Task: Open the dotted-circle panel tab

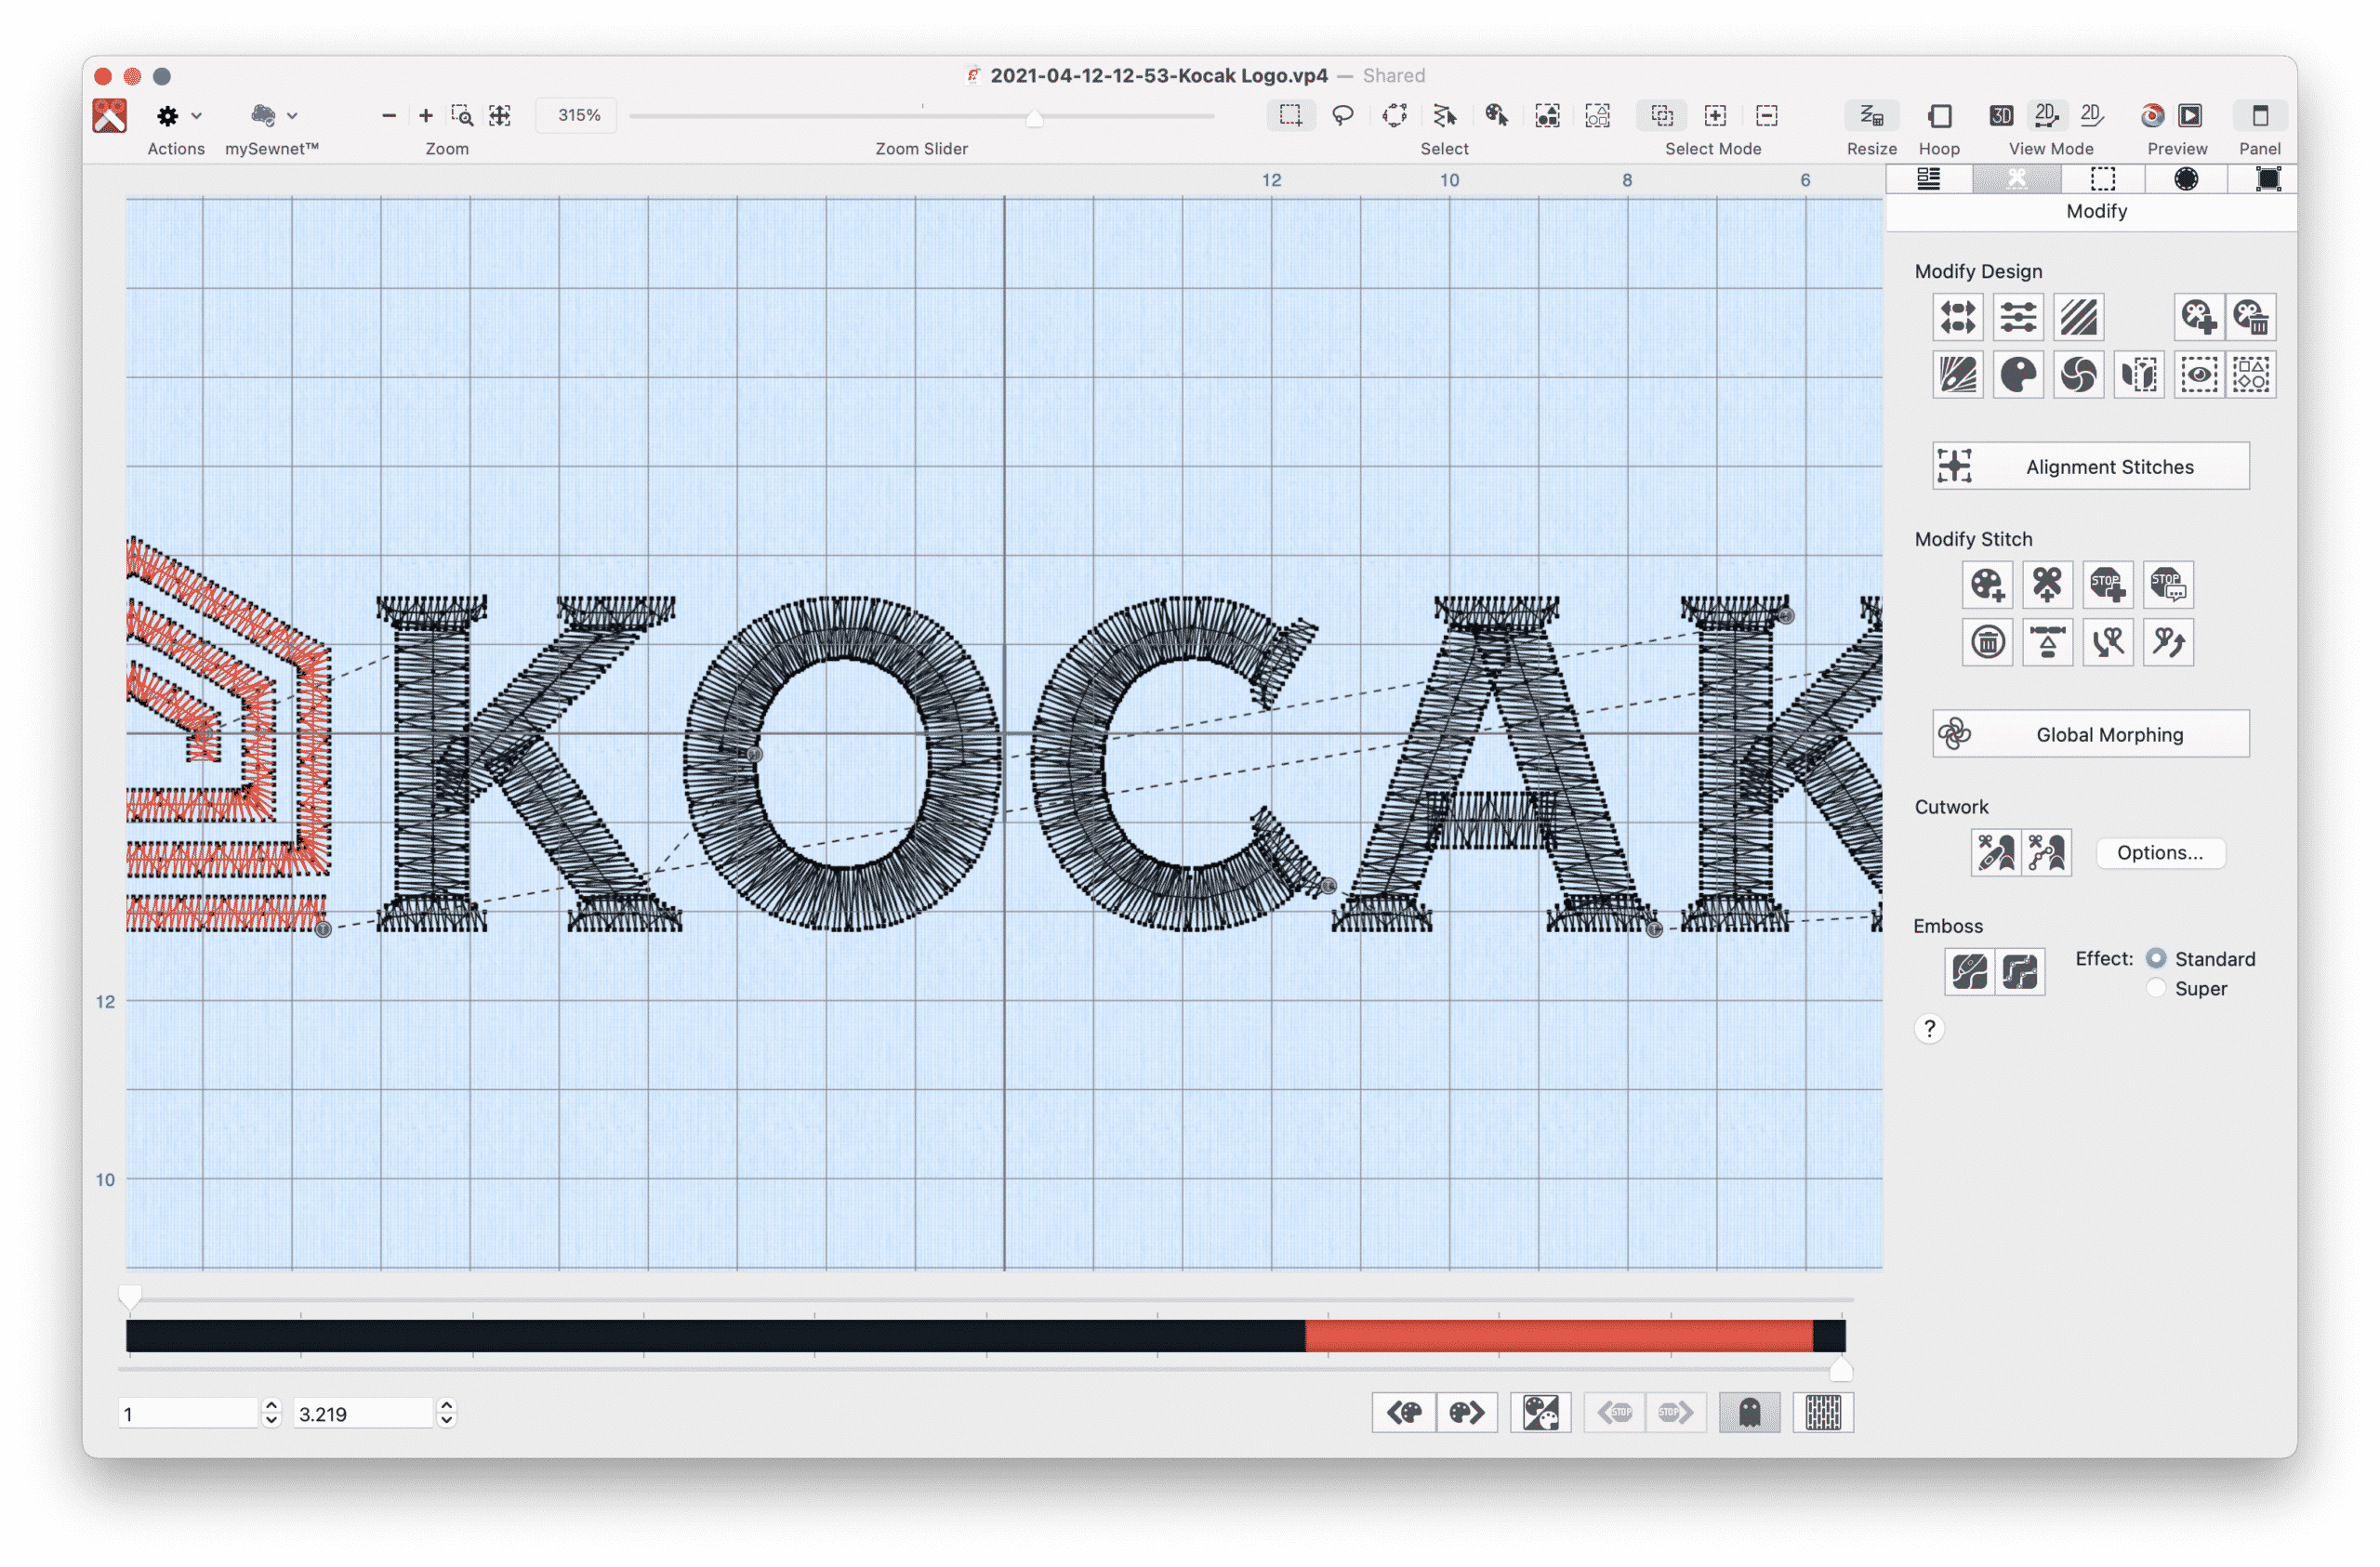Action: click(2186, 179)
